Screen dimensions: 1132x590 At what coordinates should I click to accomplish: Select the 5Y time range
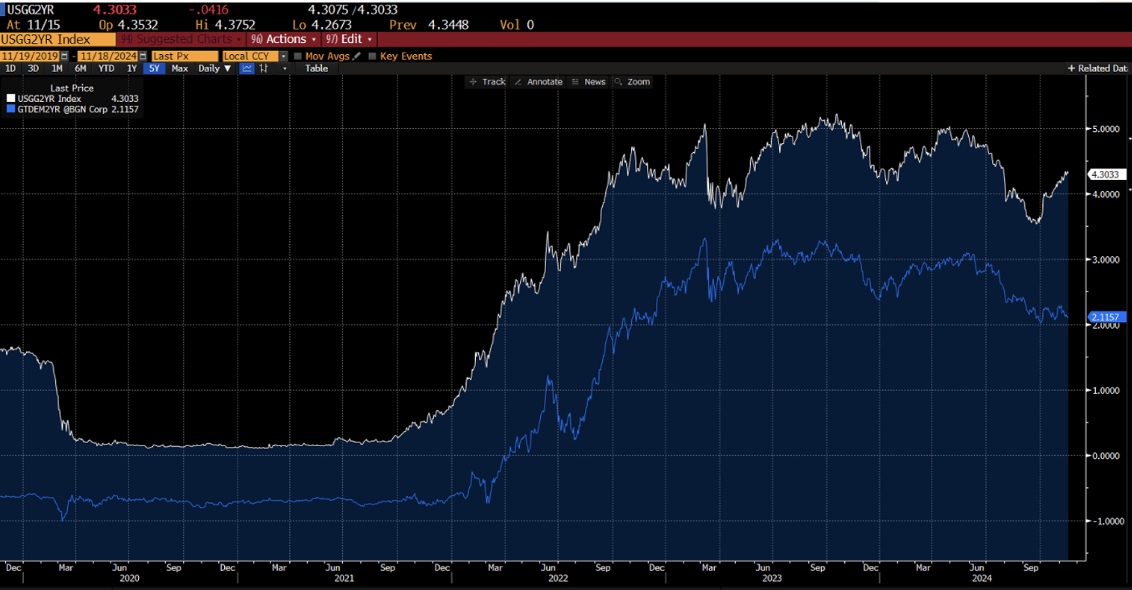click(x=154, y=69)
